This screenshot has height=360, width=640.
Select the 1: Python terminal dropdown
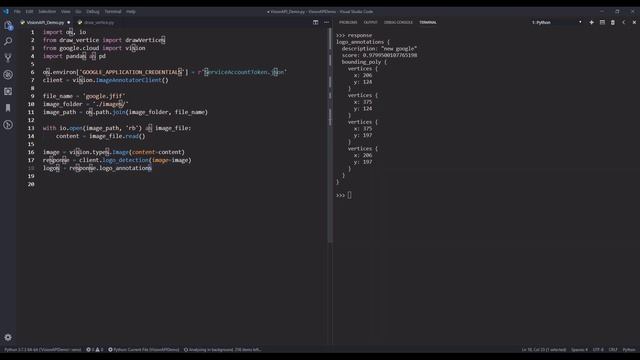coord(556,22)
